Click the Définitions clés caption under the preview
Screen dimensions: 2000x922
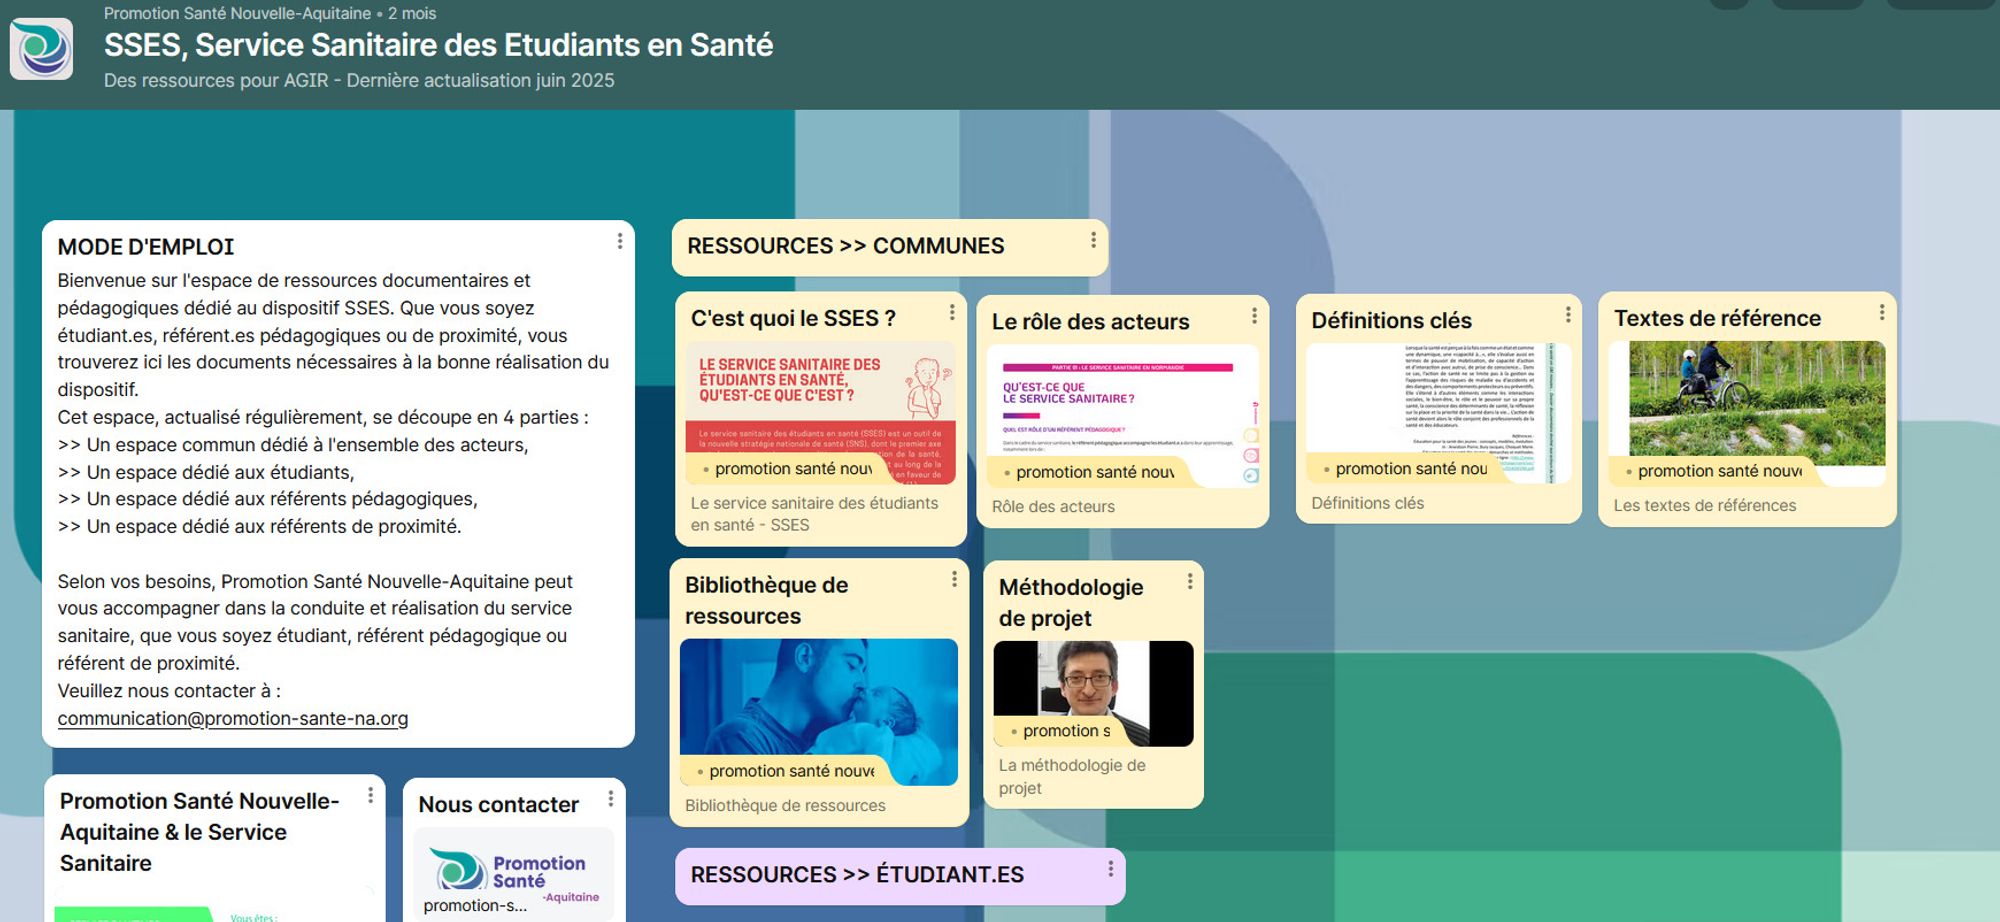point(1367,503)
